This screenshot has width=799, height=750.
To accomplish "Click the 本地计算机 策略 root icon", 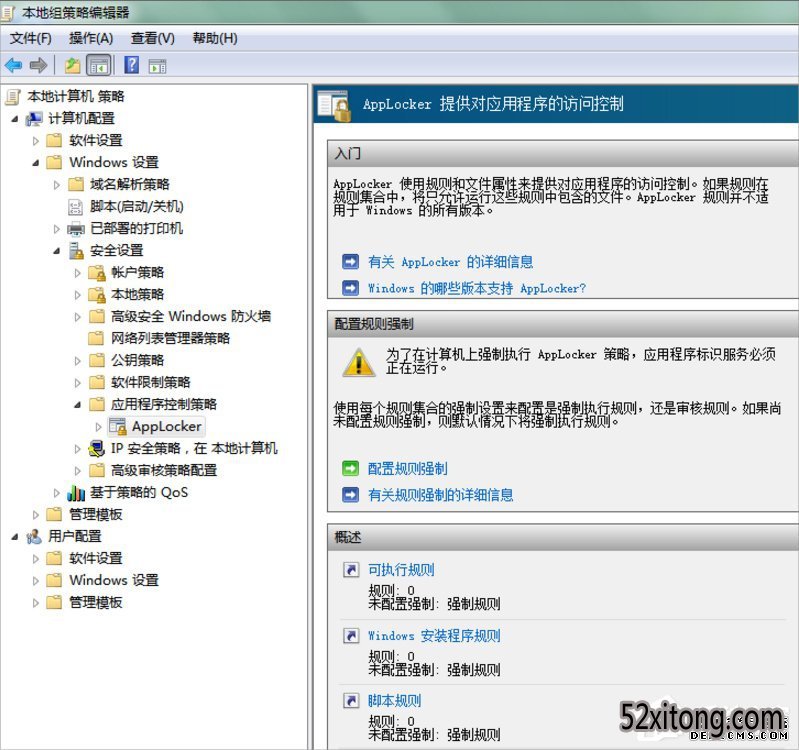I will point(13,96).
